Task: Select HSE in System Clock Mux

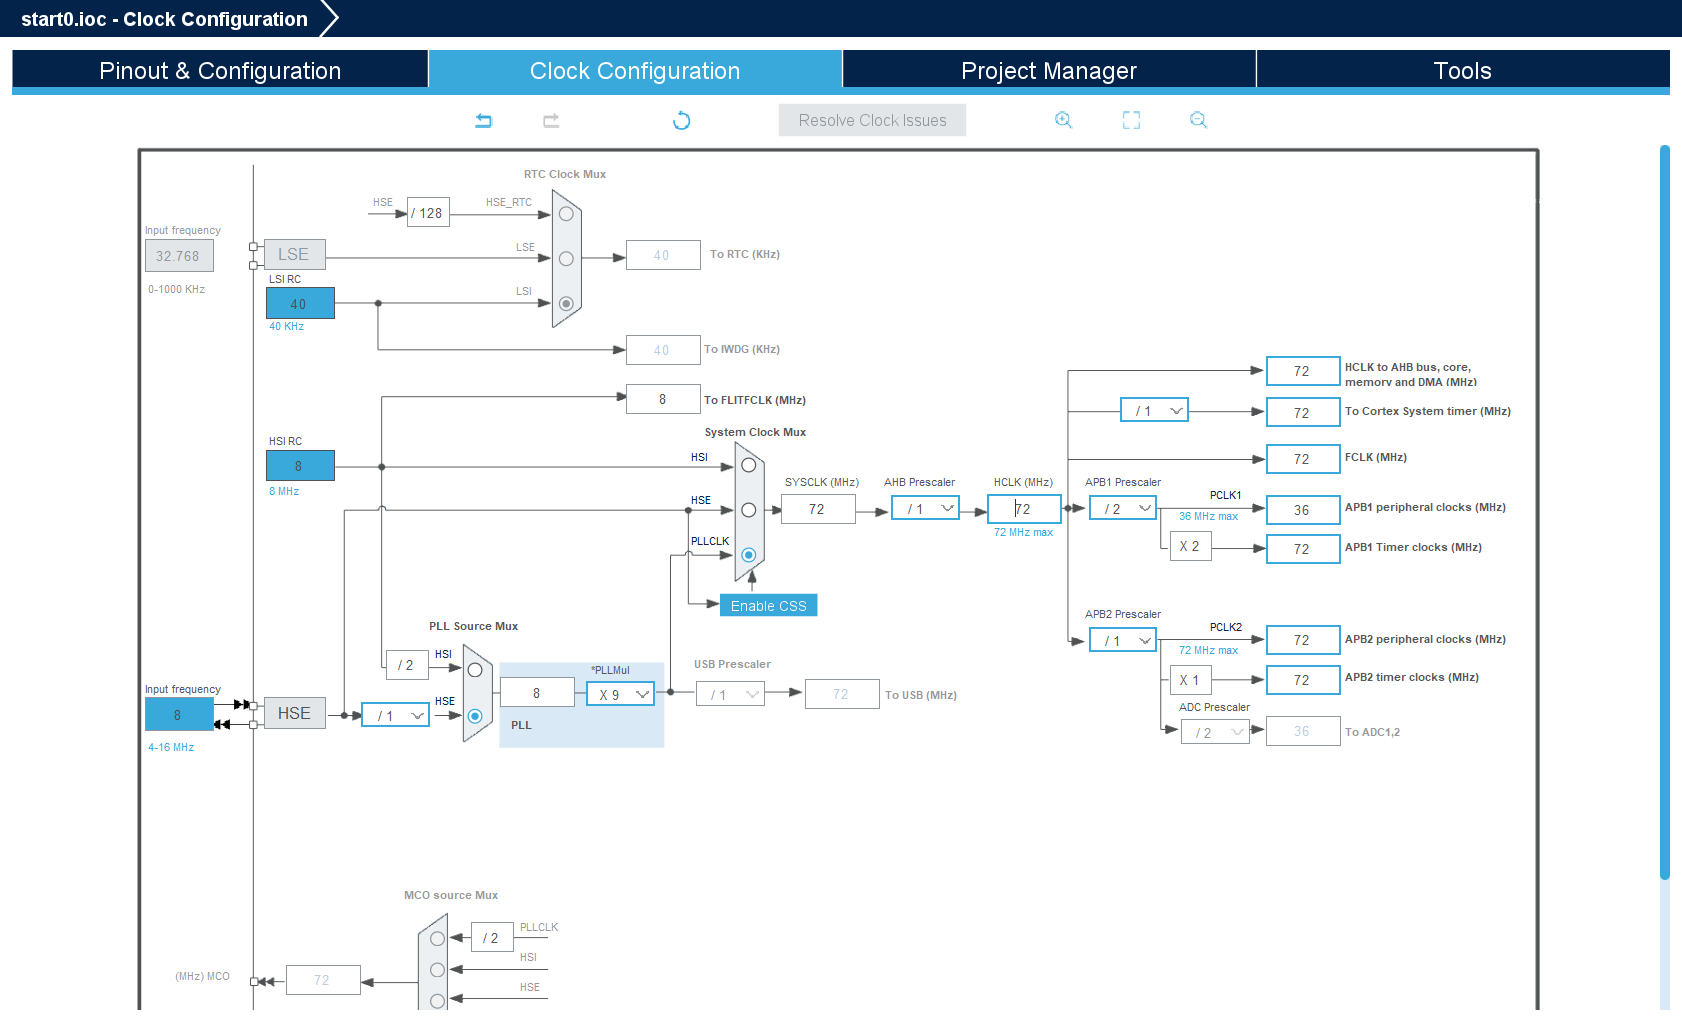Action: [748, 510]
